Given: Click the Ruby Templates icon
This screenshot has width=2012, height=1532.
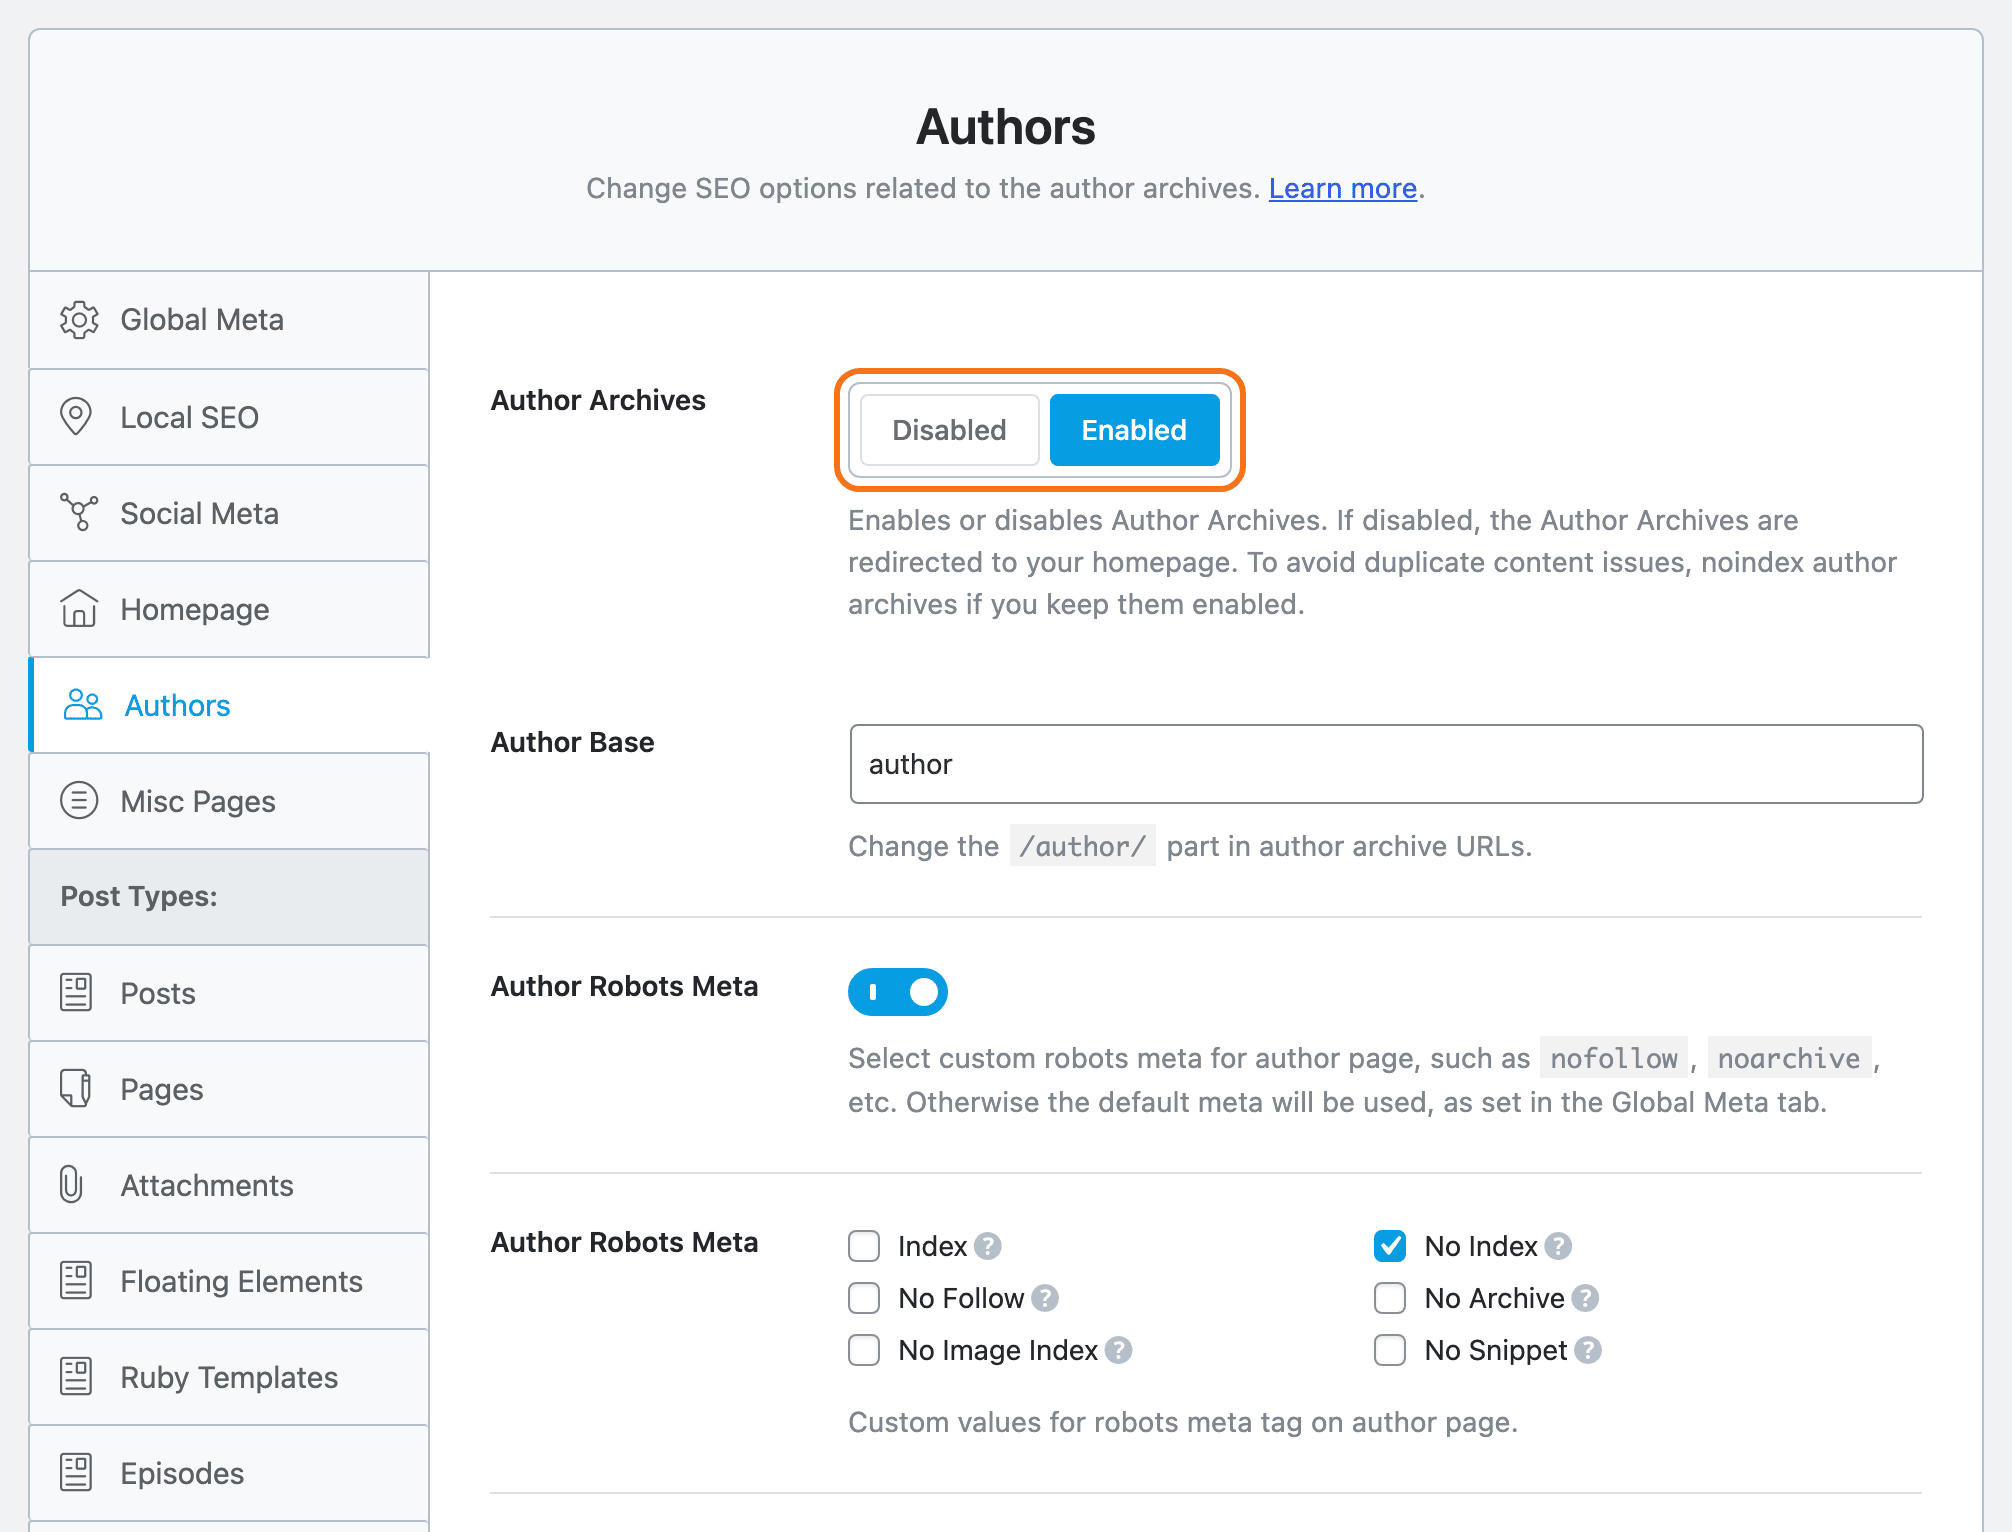Looking at the screenshot, I should tap(76, 1376).
